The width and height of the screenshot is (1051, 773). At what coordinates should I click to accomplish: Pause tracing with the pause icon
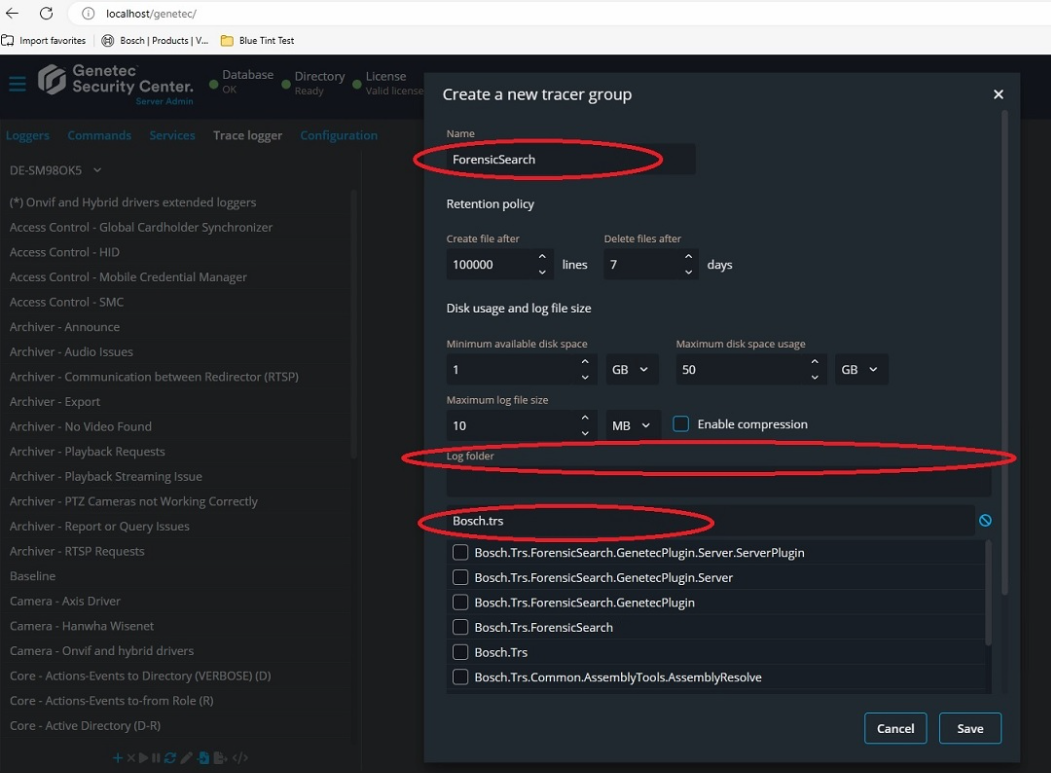click(x=156, y=758)
